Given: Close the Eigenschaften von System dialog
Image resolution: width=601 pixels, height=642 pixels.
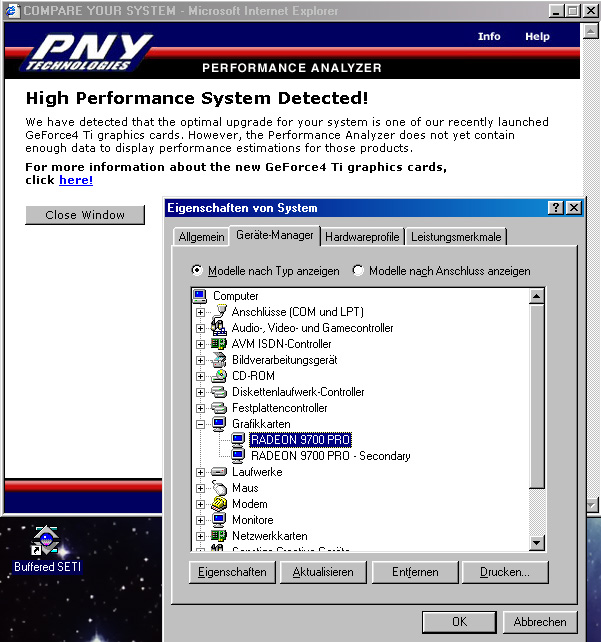Looking at the screenshot, I should pos(574,208).
